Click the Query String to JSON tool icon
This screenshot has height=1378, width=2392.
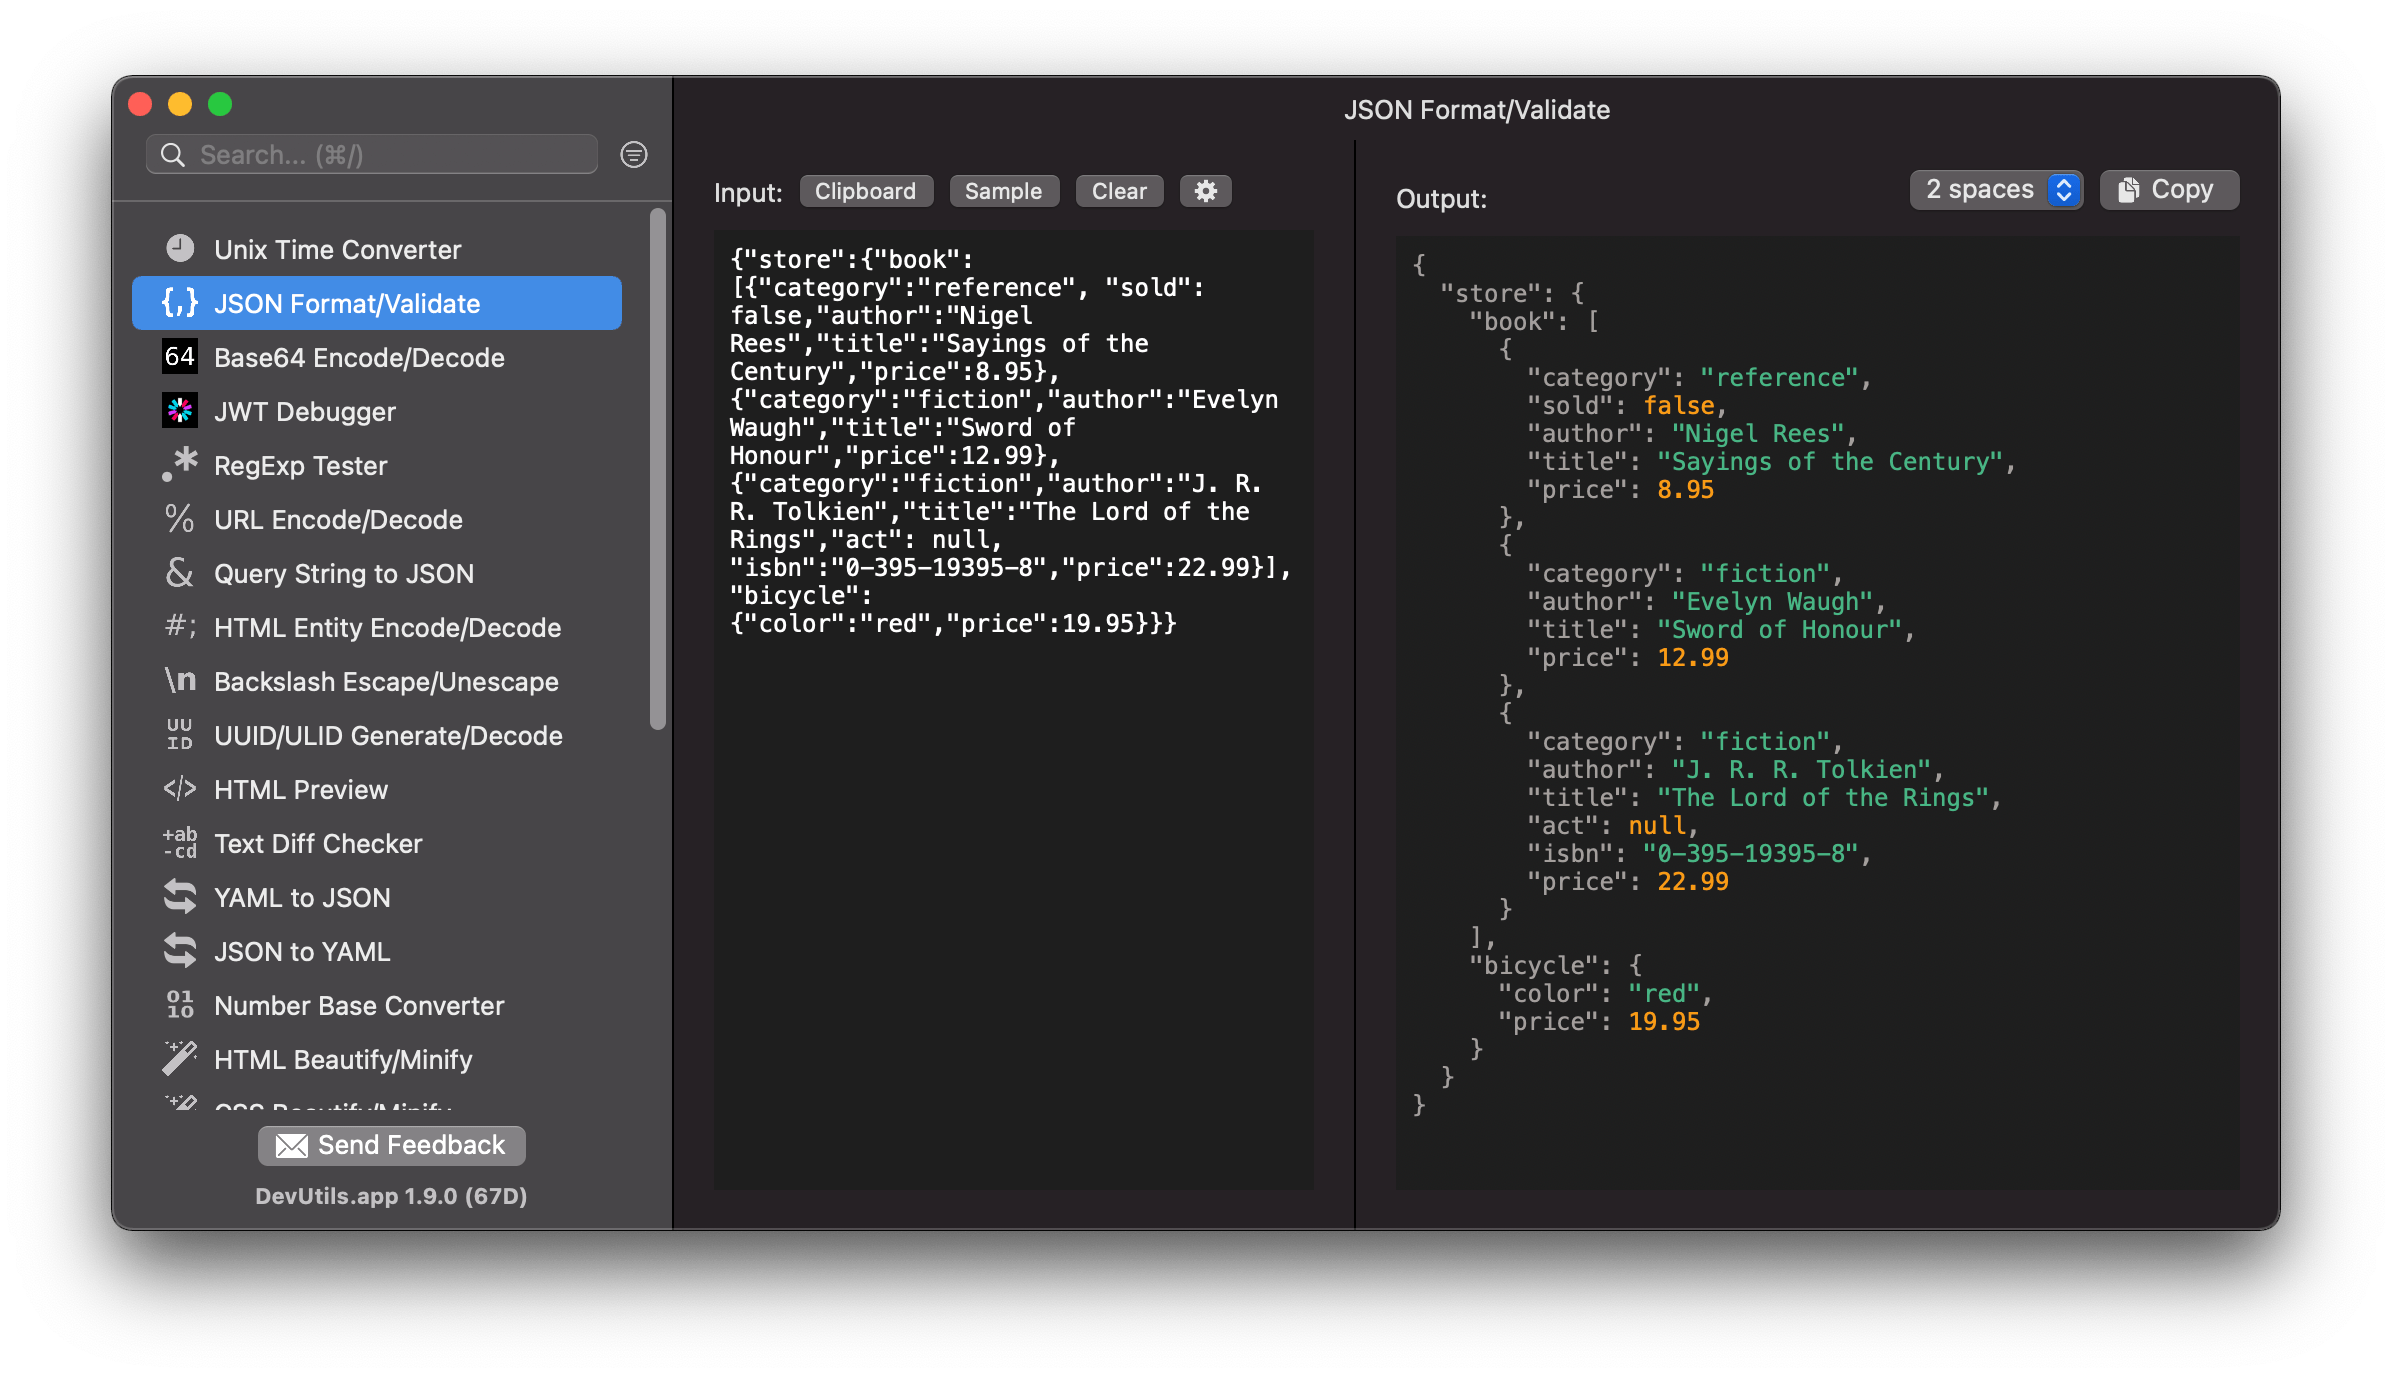(181, 573)
